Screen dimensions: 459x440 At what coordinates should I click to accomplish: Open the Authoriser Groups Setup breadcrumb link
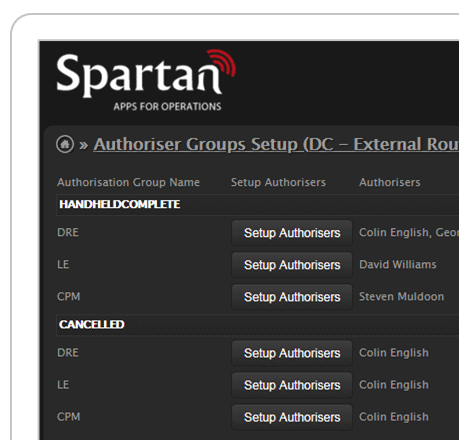pos(276,144)
